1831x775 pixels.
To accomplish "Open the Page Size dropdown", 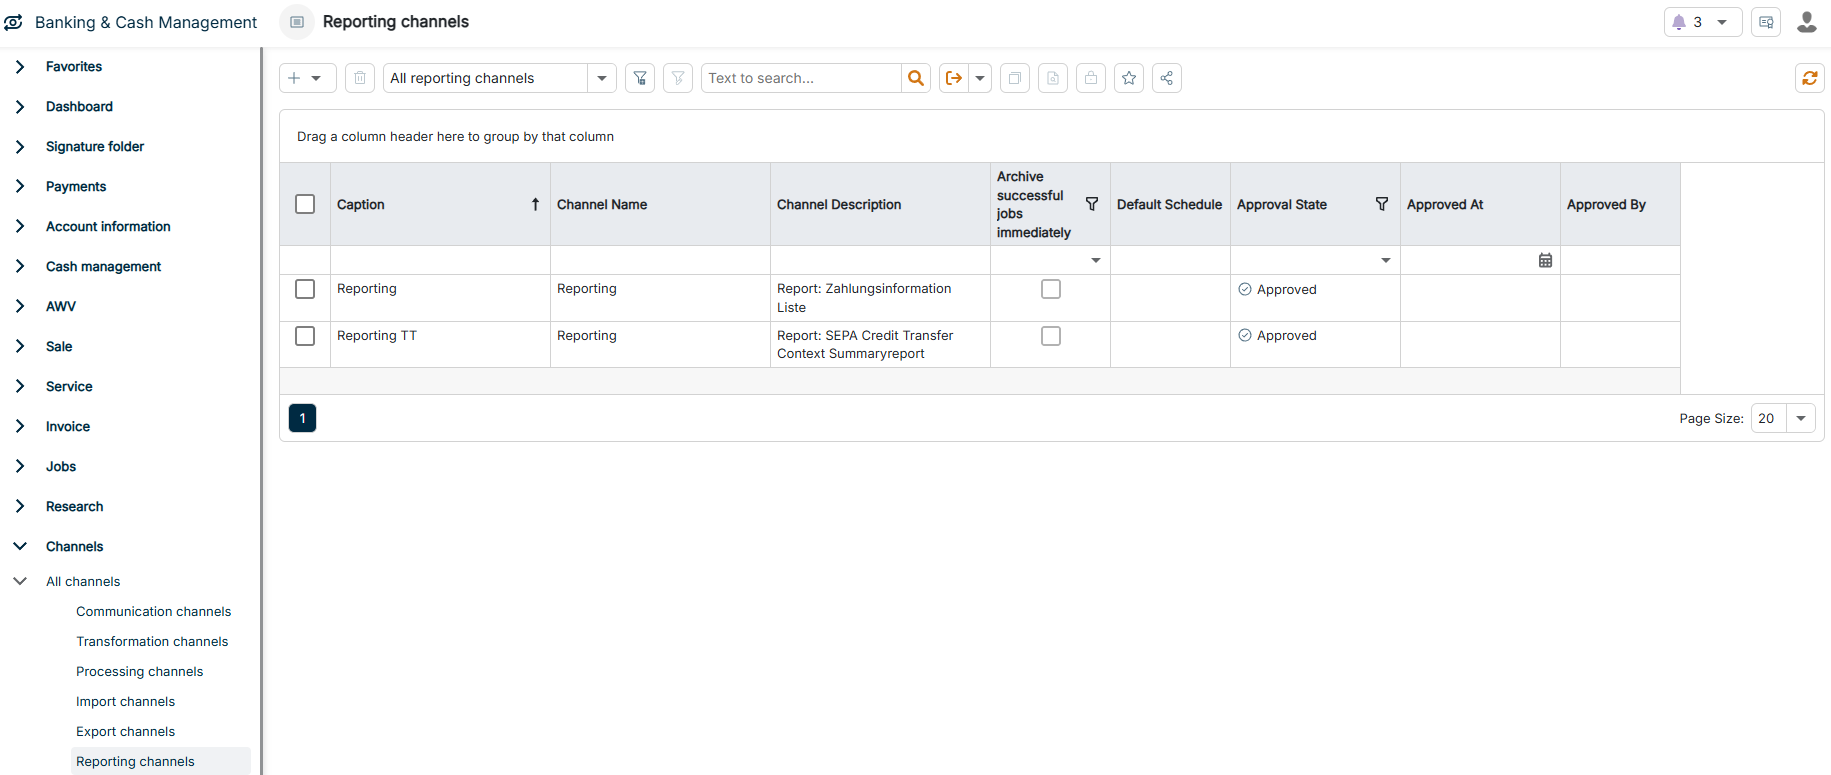I will 1801,418.
